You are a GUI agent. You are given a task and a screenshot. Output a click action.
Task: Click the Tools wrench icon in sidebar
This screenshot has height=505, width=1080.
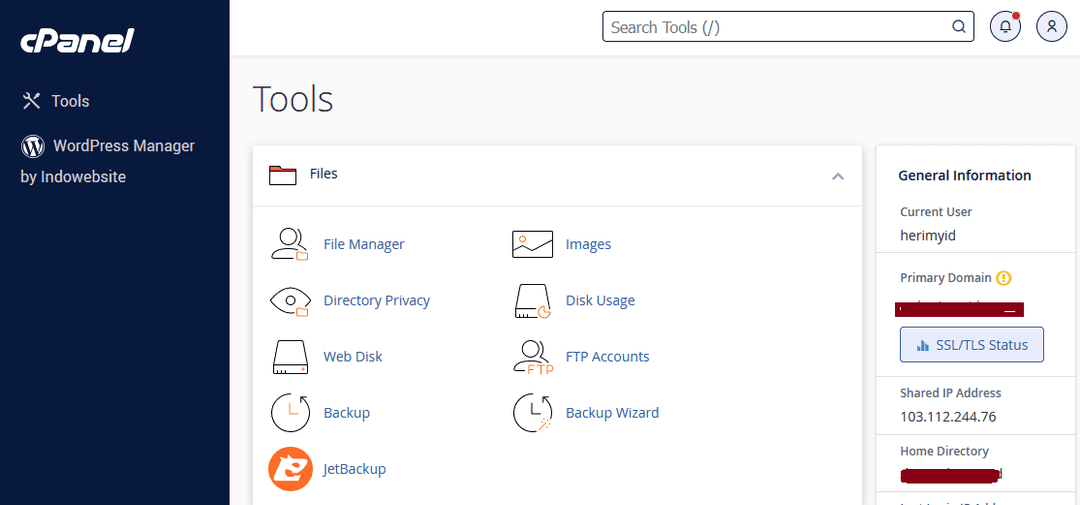point(32,101)
